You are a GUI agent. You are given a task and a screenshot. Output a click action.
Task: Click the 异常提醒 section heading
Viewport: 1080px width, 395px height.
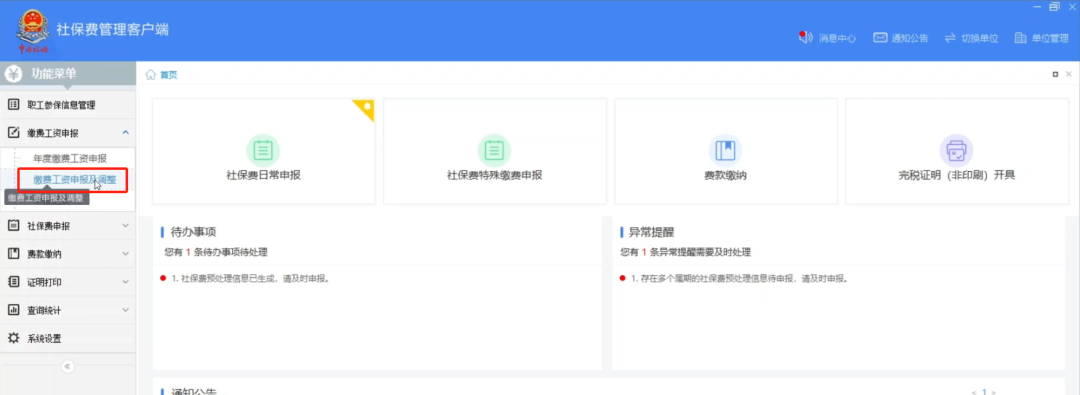[652, 232]
